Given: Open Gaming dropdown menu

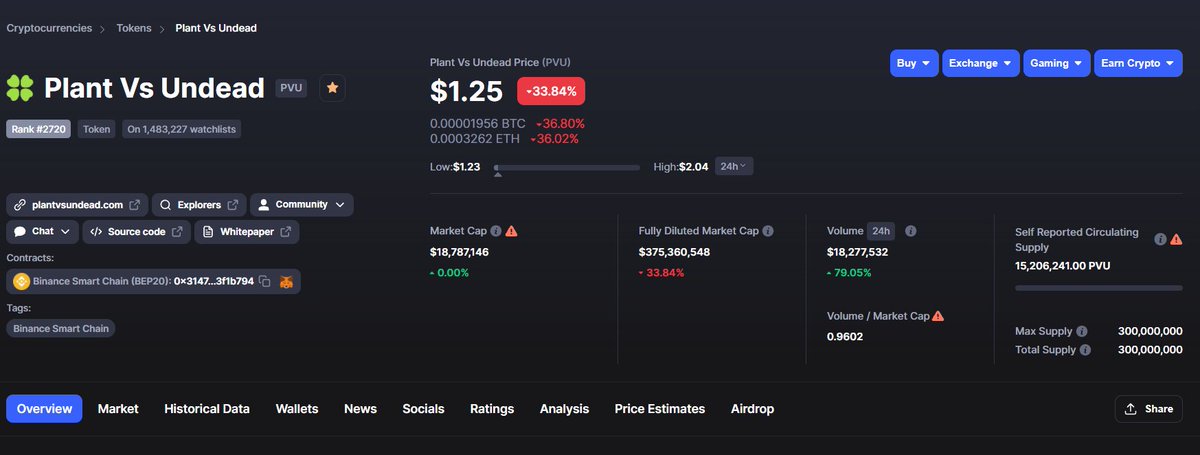Looking at the screenshot, I should (1056, 63).
